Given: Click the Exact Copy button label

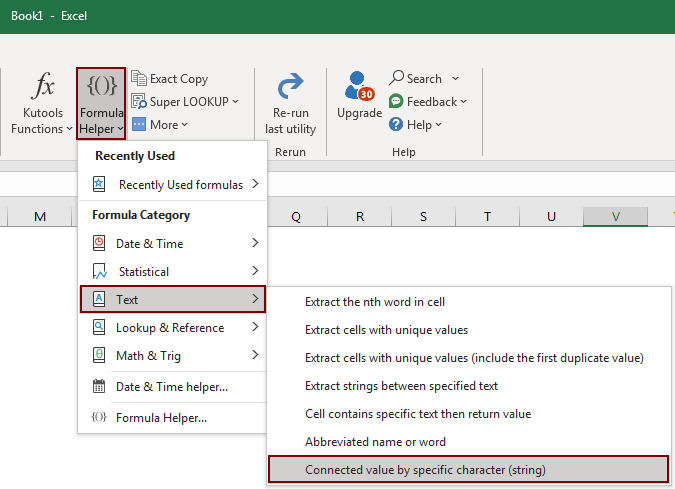Looking at the screenshot, I should tap(179, 79).
